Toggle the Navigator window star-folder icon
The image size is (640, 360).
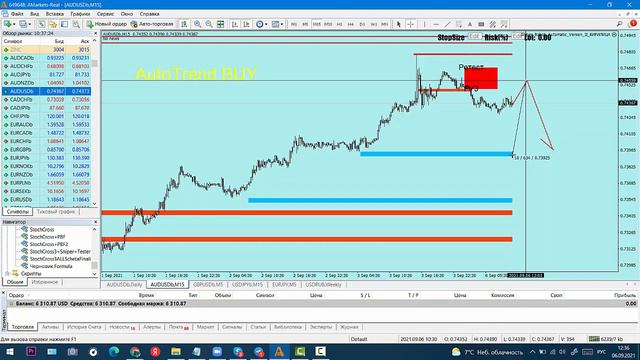click(x=53, y=24)
